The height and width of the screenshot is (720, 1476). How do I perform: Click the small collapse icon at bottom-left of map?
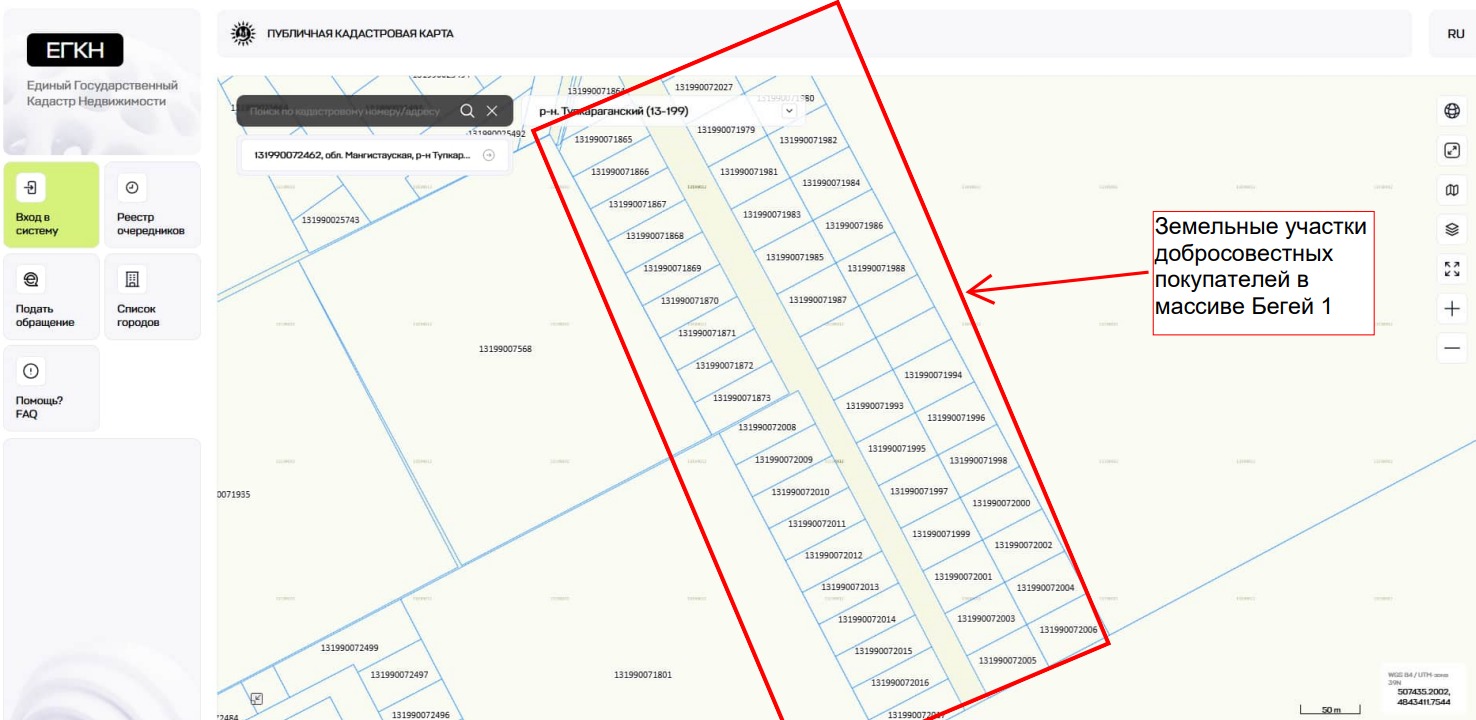tap(257, 699)
